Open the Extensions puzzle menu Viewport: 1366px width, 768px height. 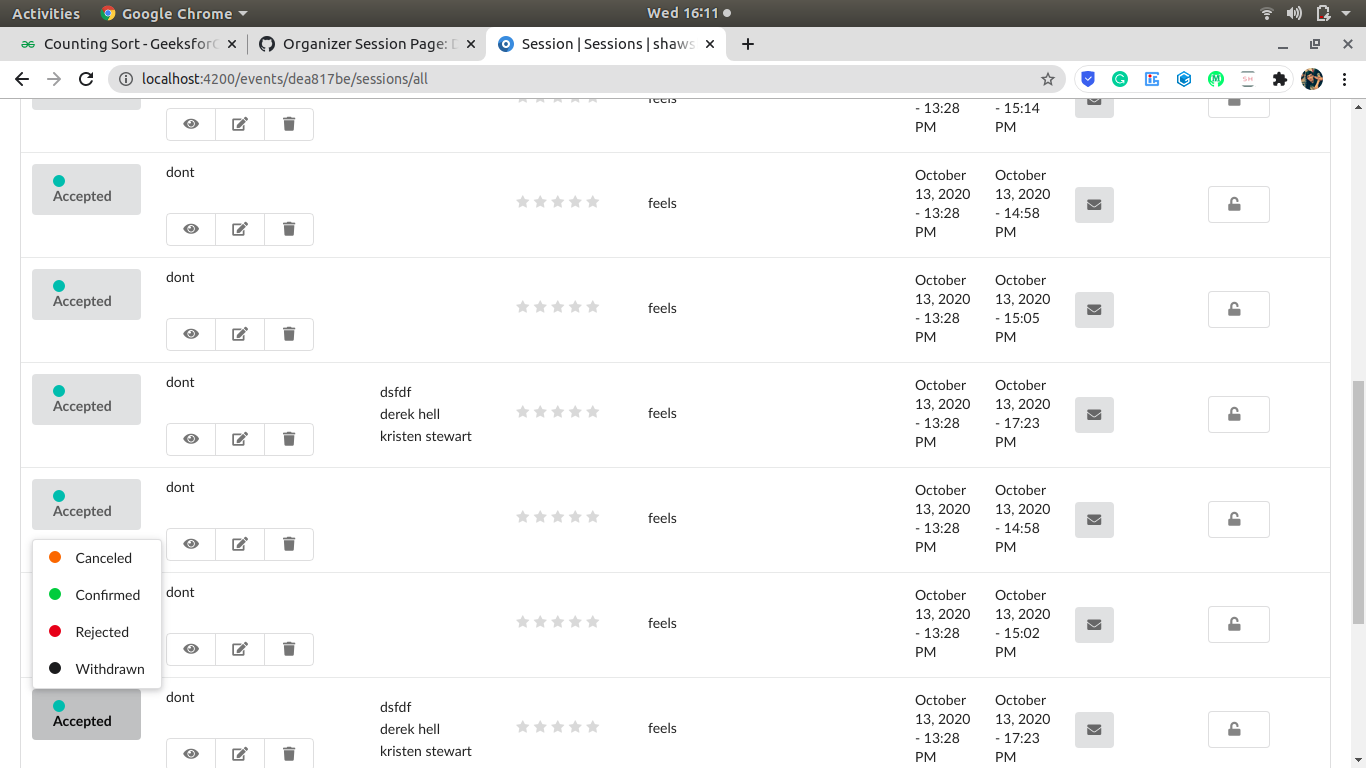pos(1279,79)
